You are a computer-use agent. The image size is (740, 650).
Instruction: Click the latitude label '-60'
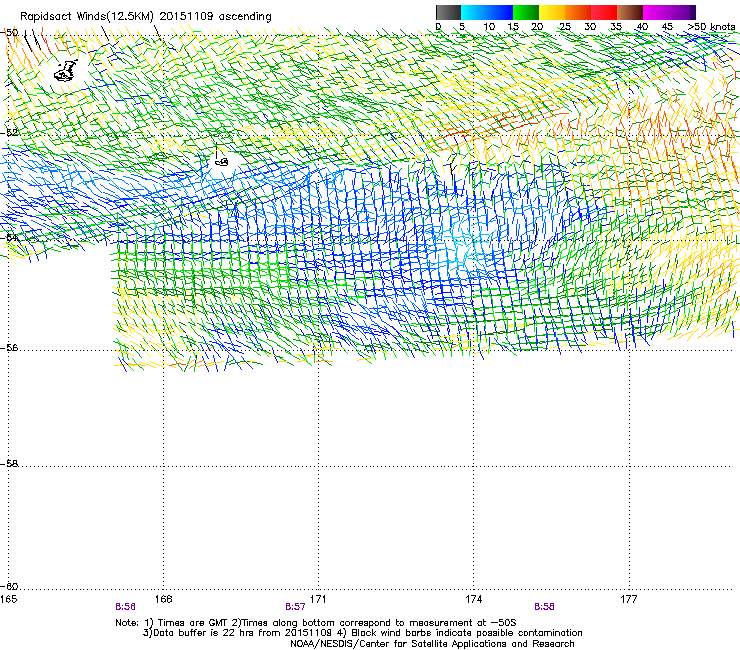pyautogui.click(x=10, y=586)
